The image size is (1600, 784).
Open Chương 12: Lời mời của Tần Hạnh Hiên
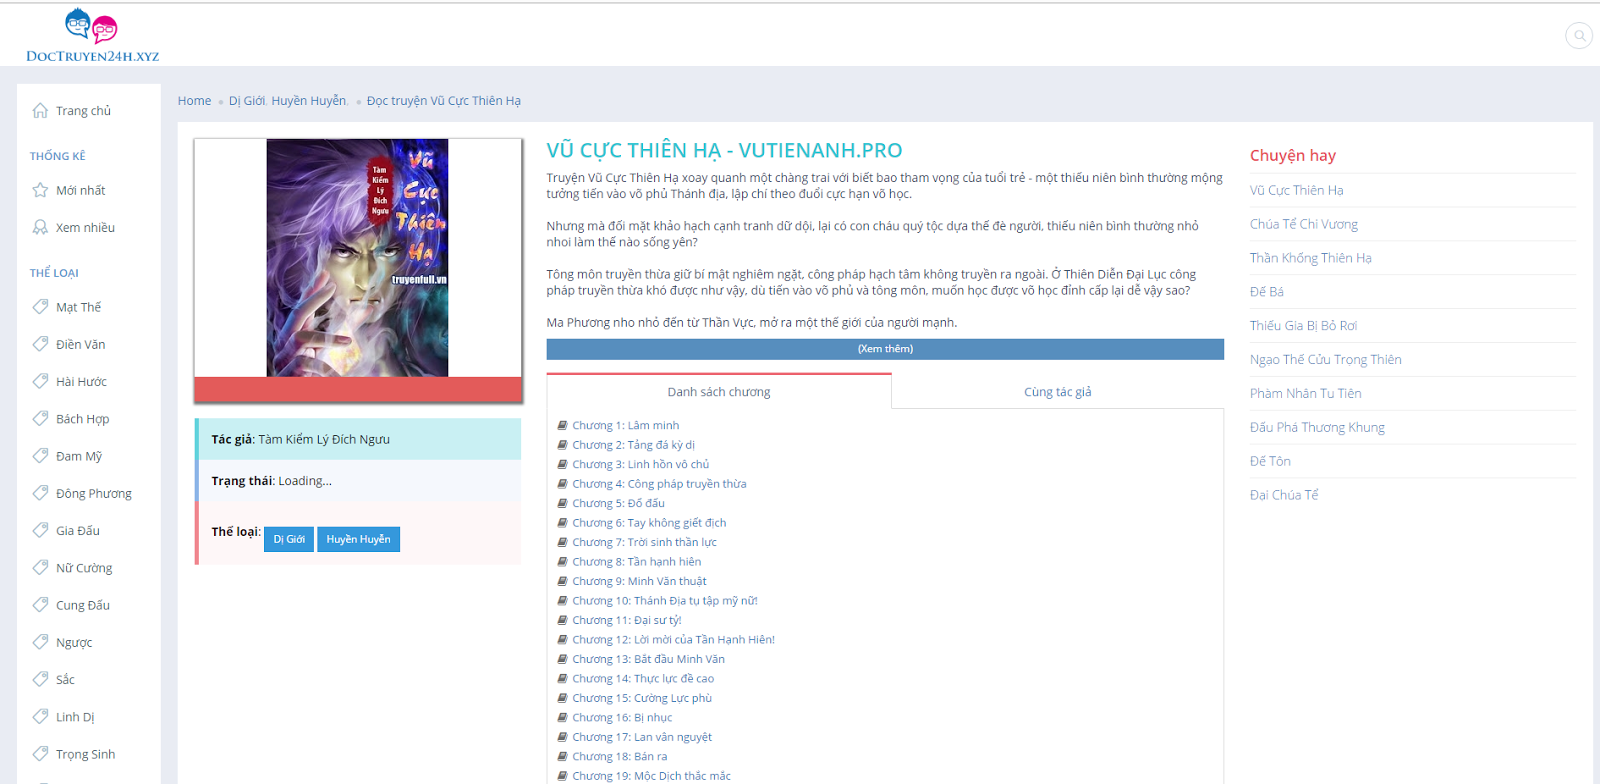coord(673,640)
